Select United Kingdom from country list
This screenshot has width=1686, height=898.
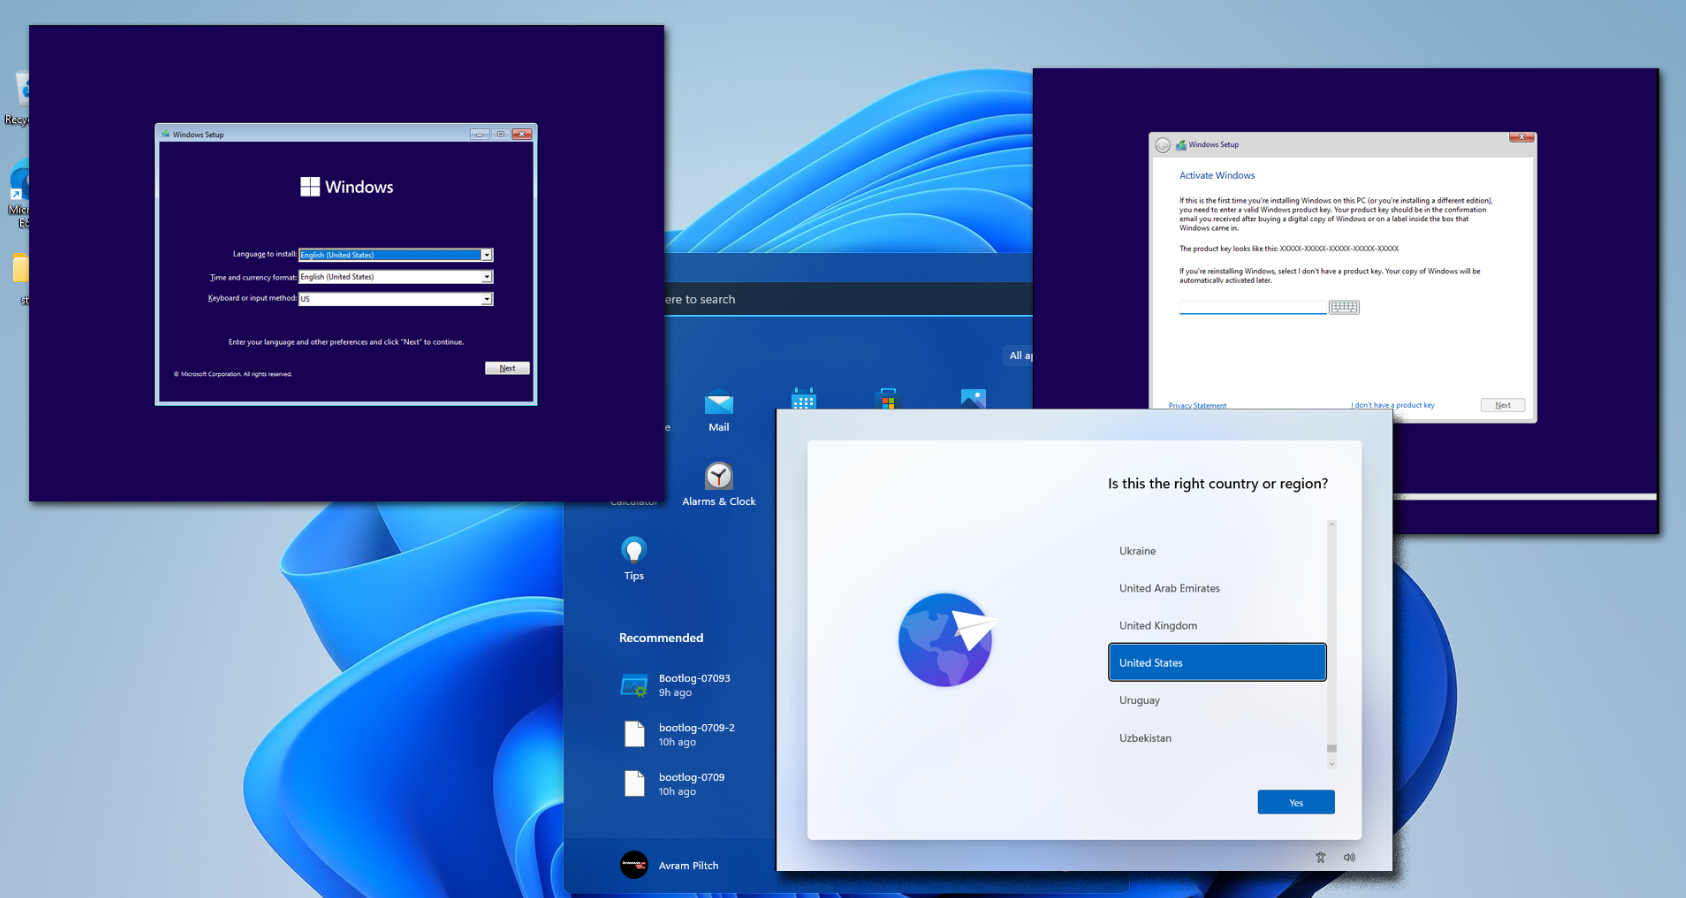(1158, 626)
